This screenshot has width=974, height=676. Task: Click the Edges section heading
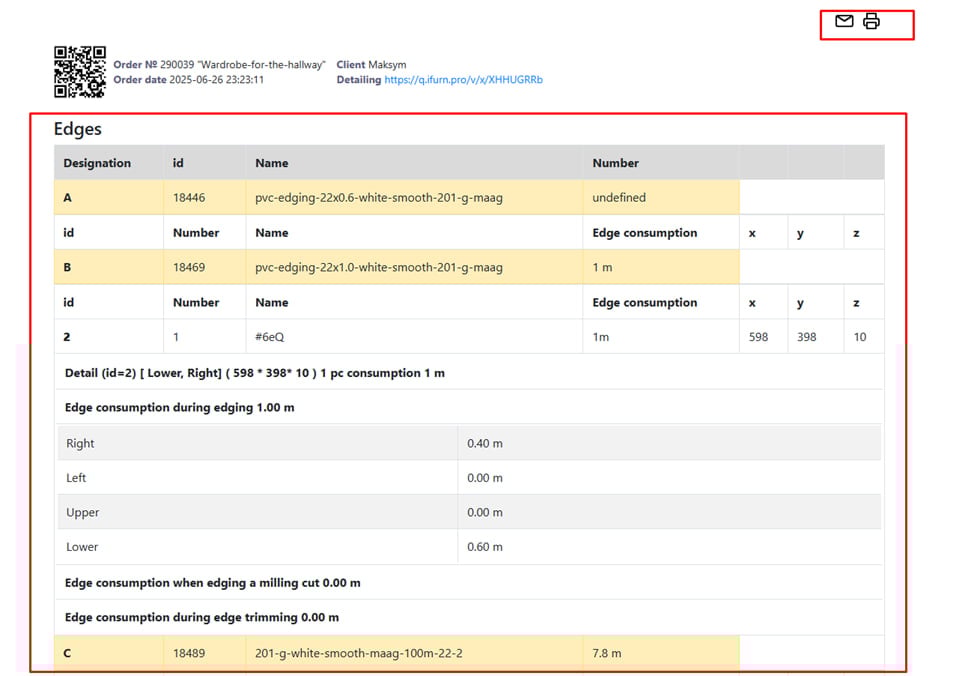[x=78, y=129]
